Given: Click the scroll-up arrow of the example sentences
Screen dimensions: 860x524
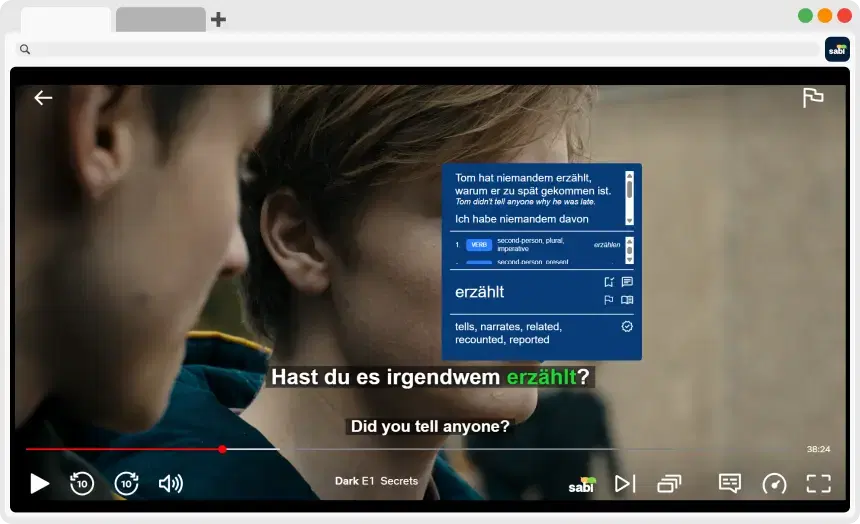Looking at the screenshot, I should click(629, 176).
